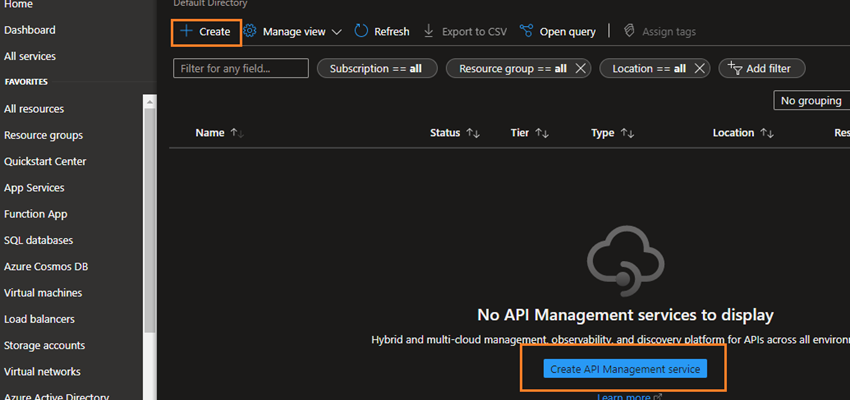
Task: Open Storage accounts in sidebar
Action: click(x=44, y=345)
